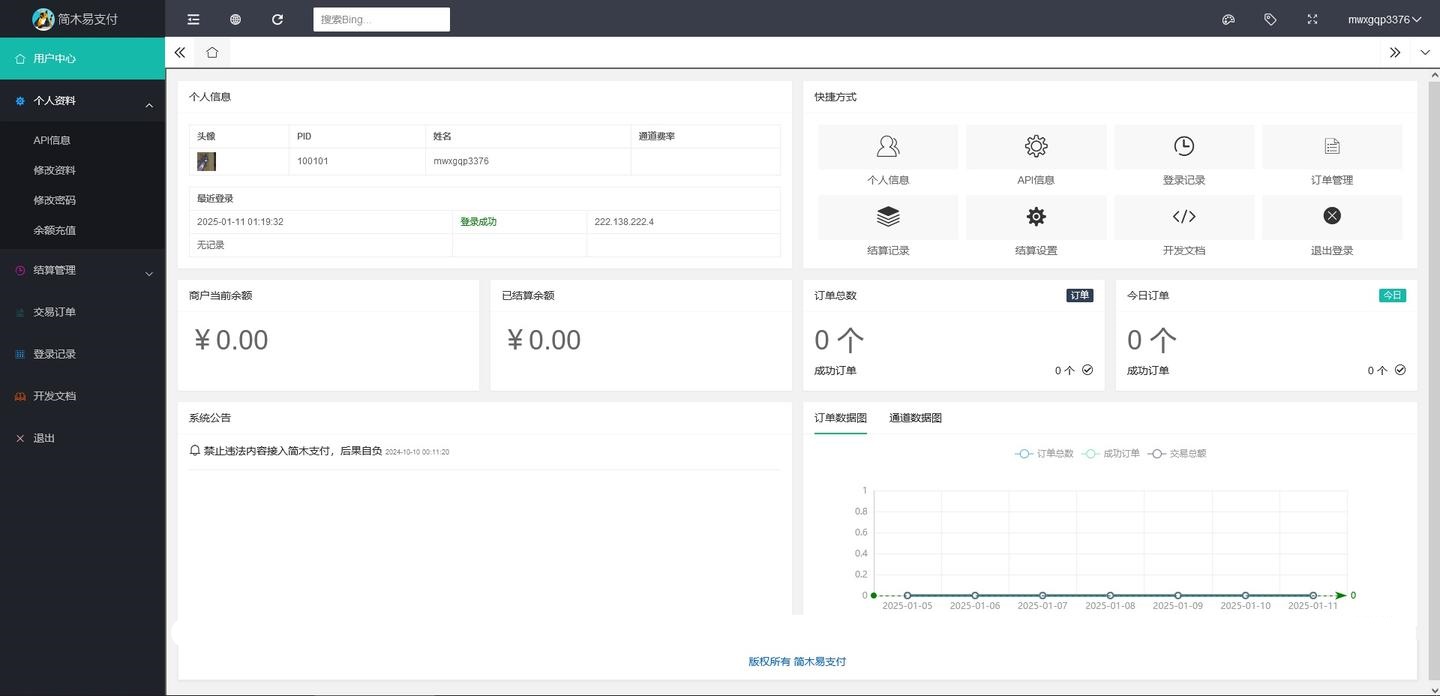Click the 简木易支付 footer link
This screenshot has height=696, width=1440.
(819, 662)
